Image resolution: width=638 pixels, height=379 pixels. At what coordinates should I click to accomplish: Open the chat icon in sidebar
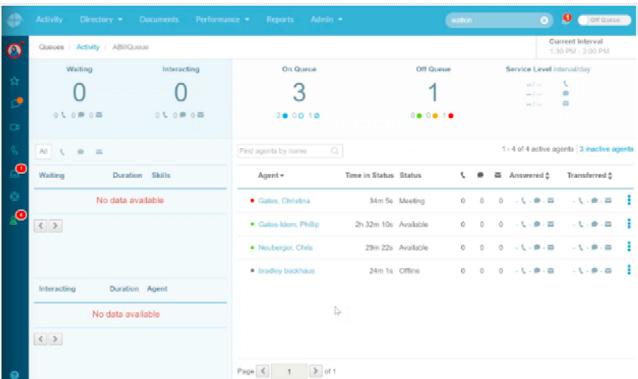pos(15,103)
